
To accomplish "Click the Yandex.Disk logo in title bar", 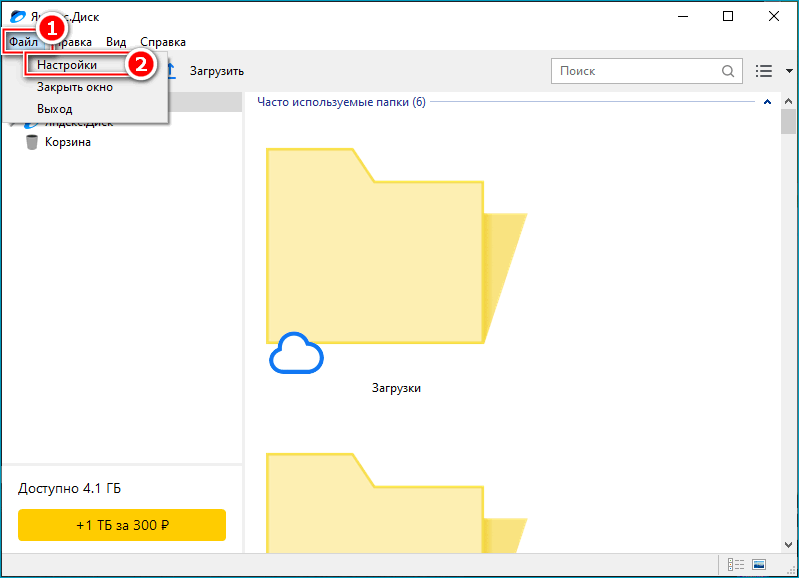I will 17,17.
